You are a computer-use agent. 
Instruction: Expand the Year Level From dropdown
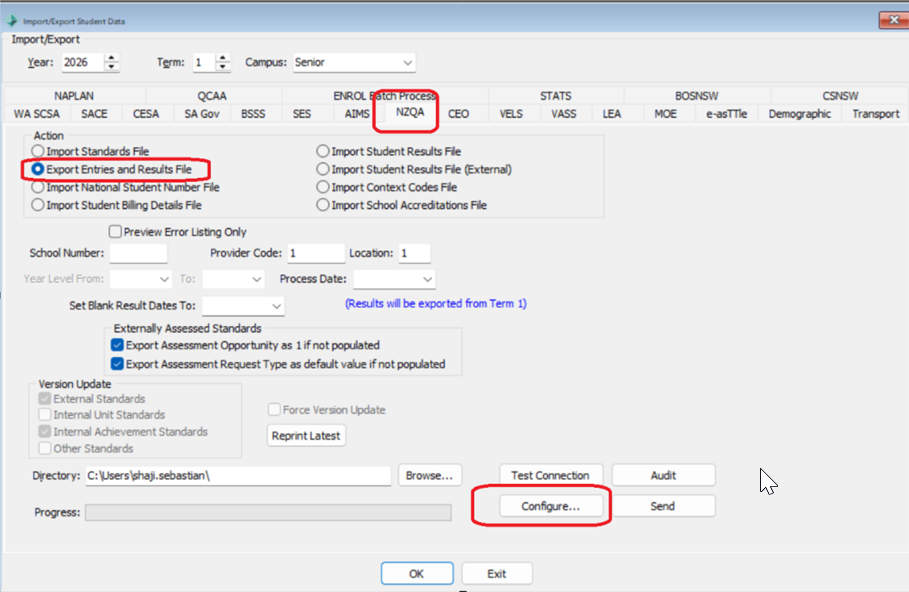click(164, 279)
